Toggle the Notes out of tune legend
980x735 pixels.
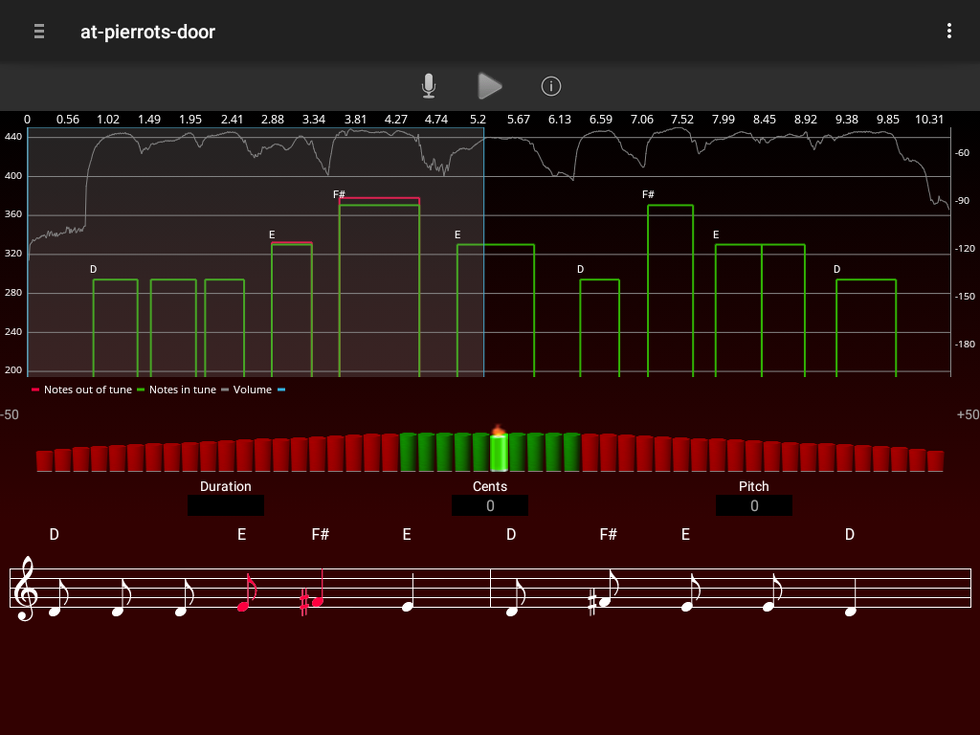[x=81, y=389]
